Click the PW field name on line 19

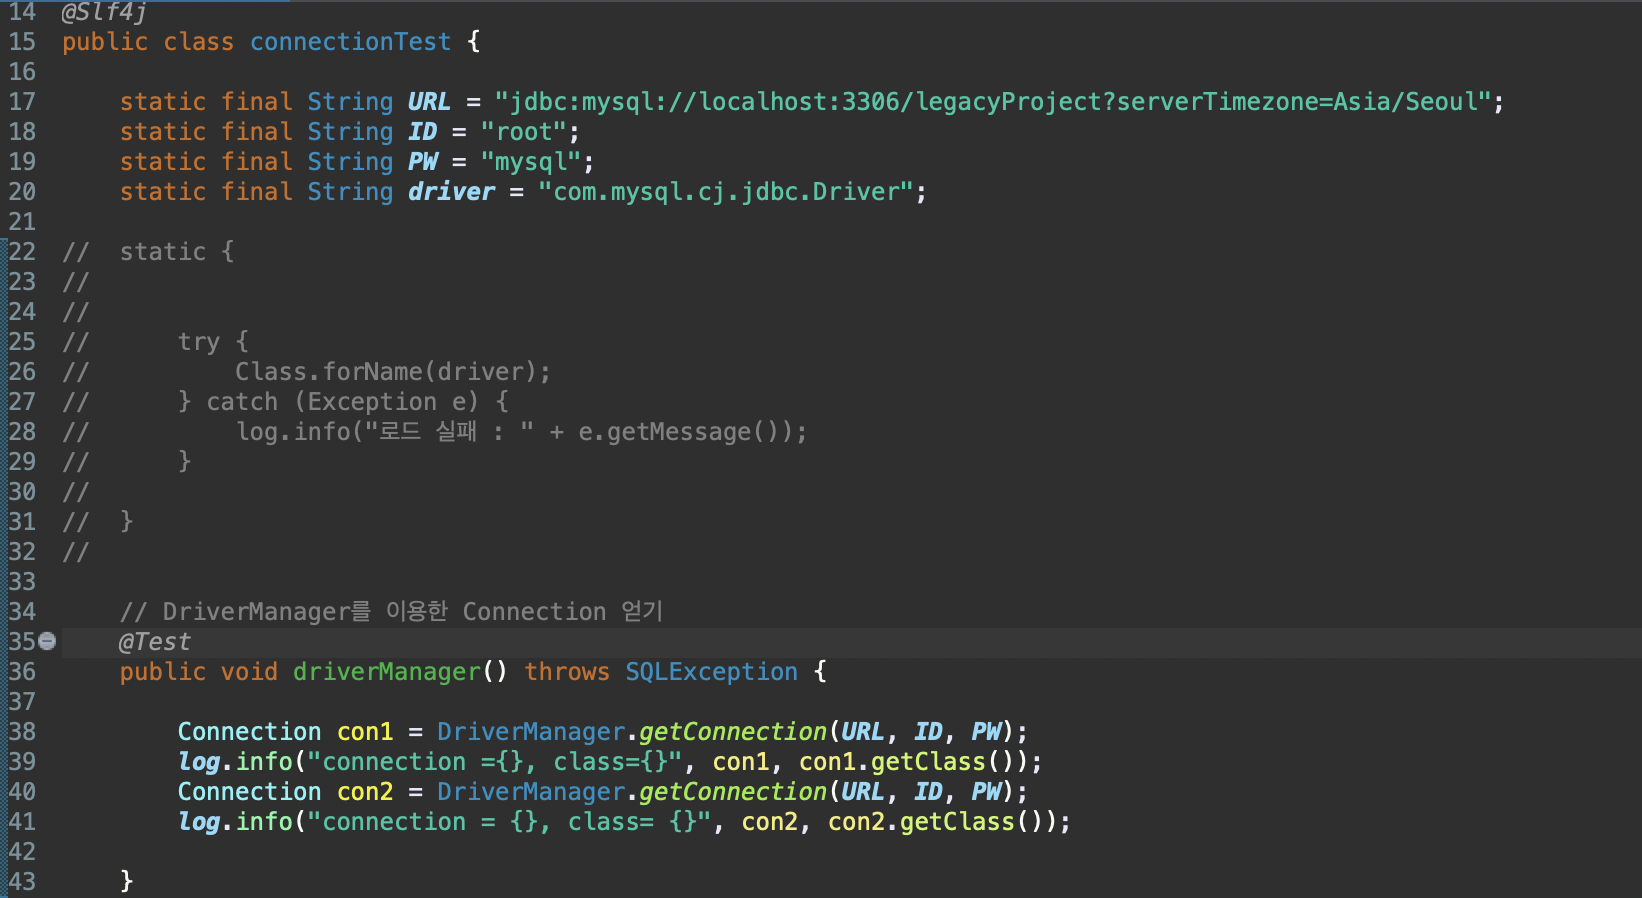[423, 162]
